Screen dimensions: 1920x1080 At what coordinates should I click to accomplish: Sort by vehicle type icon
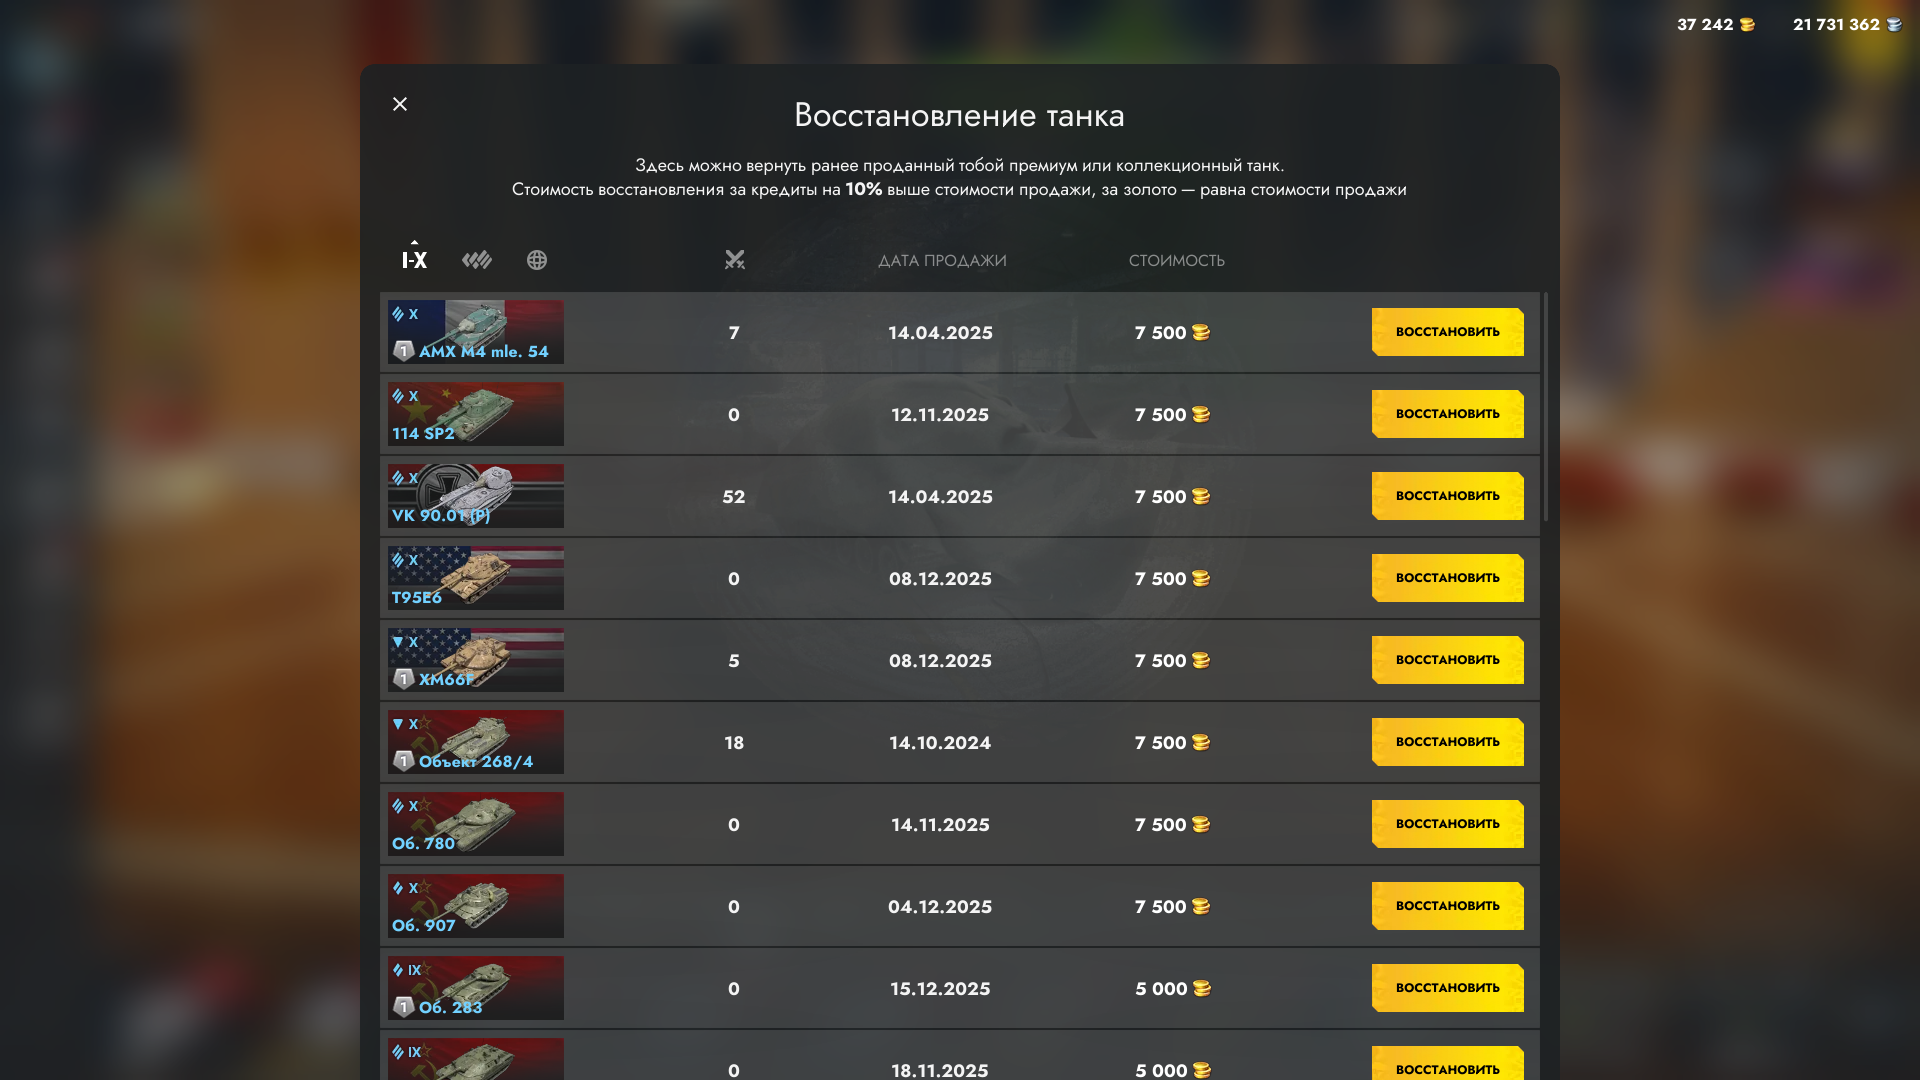pyautogui.click(x=477, y=260)
